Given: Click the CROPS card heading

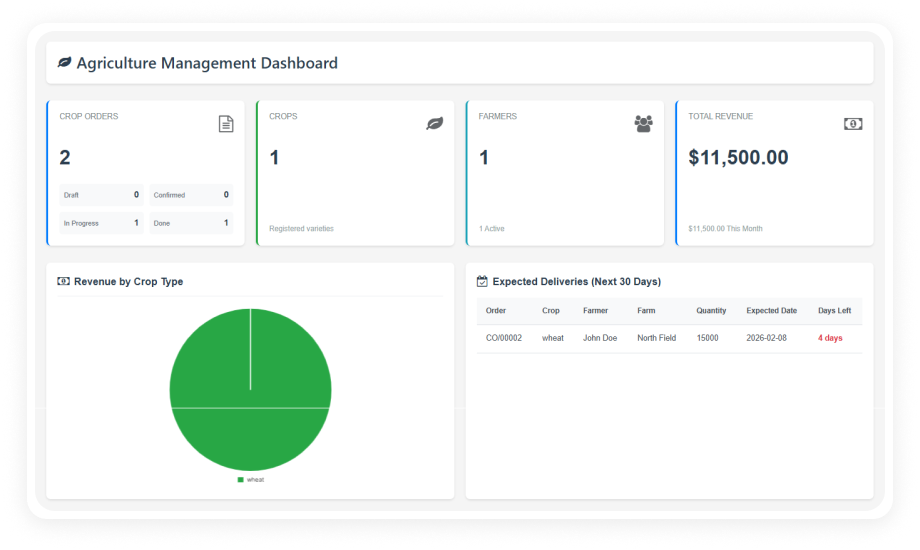Looking at the screenshot, I should [283, 116].
